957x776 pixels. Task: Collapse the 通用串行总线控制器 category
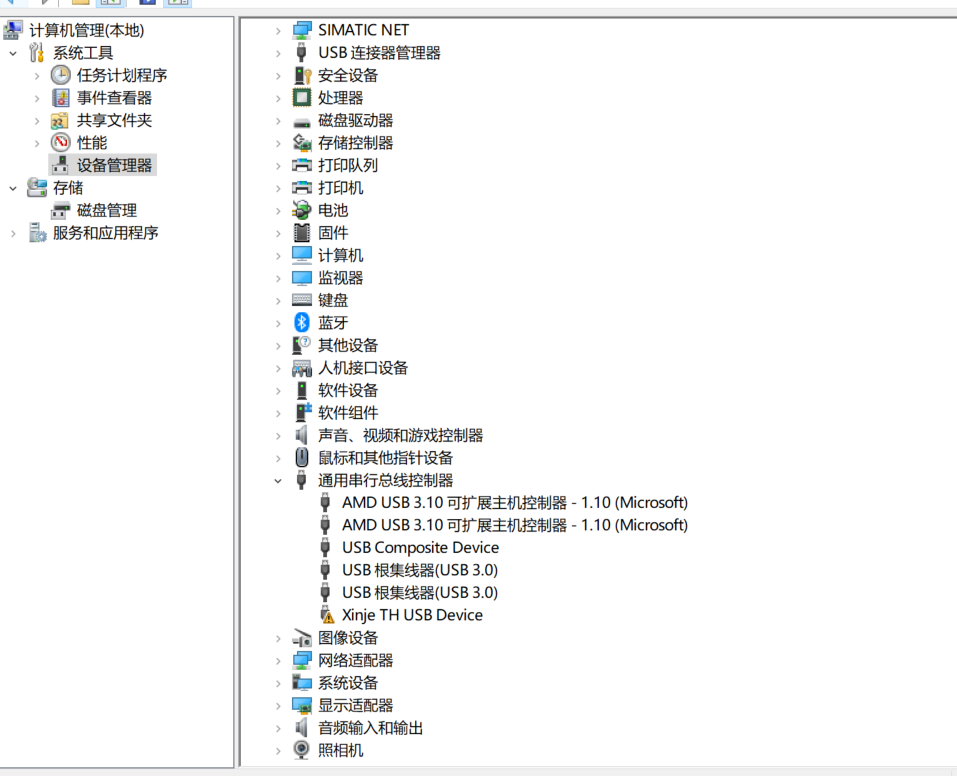(x=279, y=481)
